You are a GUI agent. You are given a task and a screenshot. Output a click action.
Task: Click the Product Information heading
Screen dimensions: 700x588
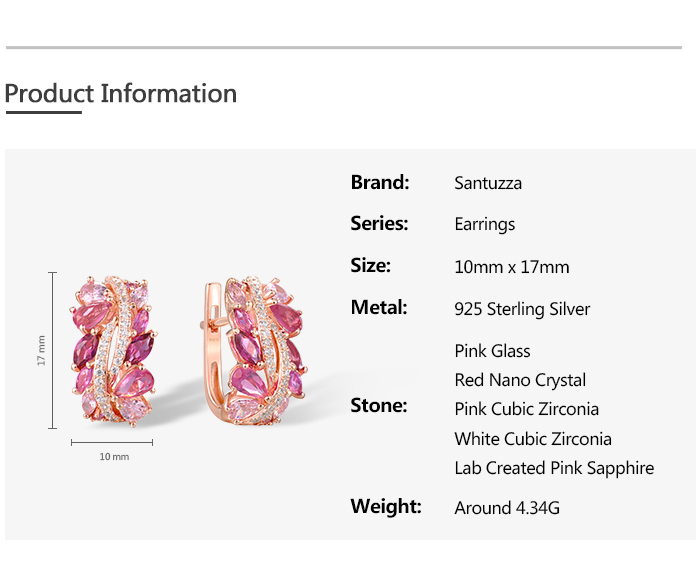121,94
